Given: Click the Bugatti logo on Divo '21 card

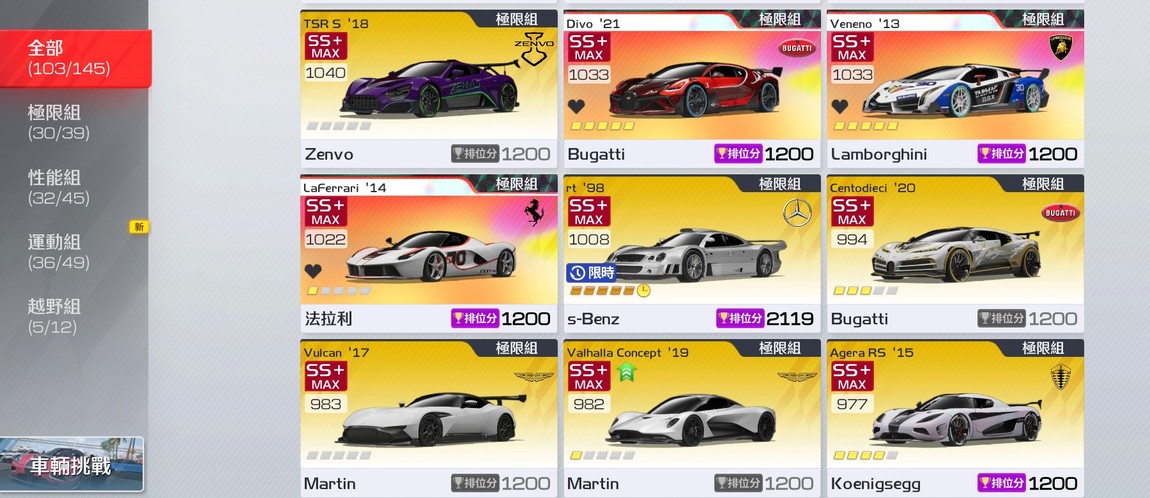Looking at the screenshot, I should coord(797,48).
